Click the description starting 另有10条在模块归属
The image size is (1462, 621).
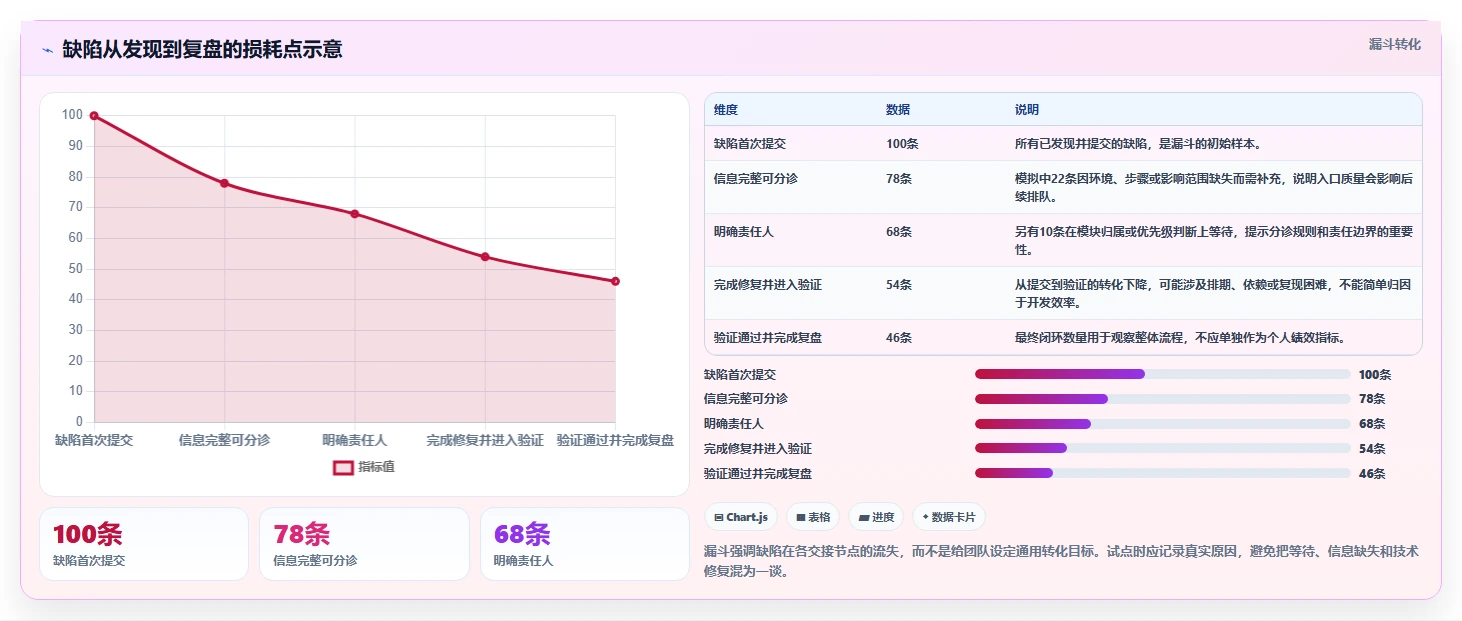pos(1213,240)
